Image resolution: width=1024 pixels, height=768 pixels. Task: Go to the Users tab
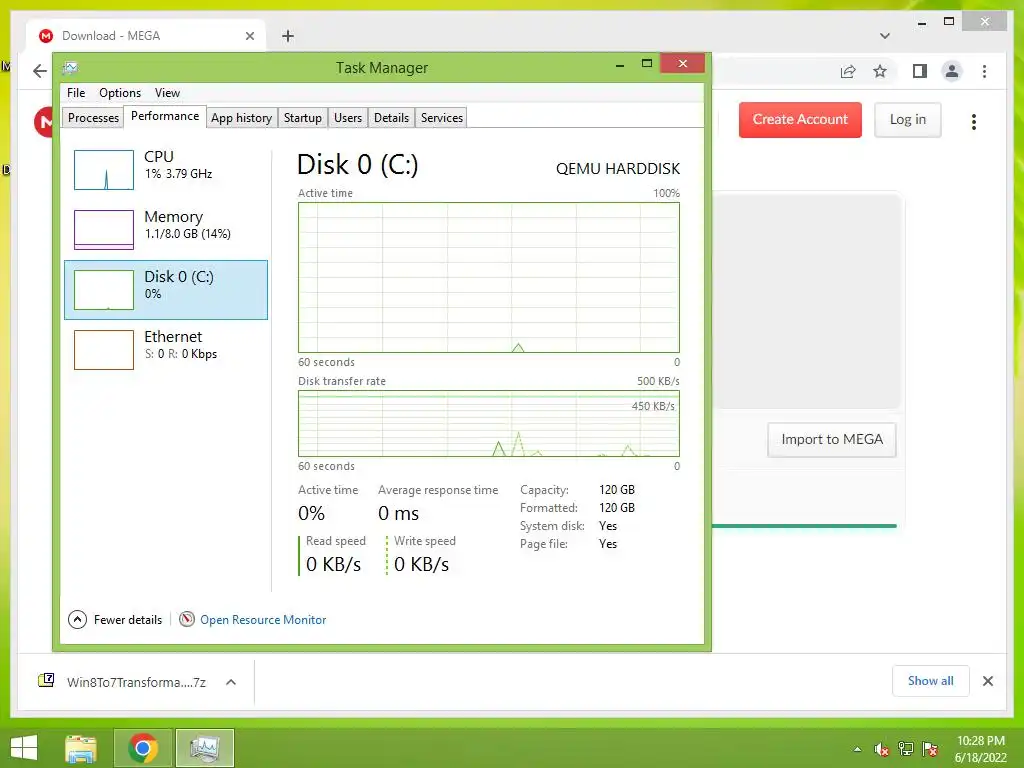click(347, 118)
